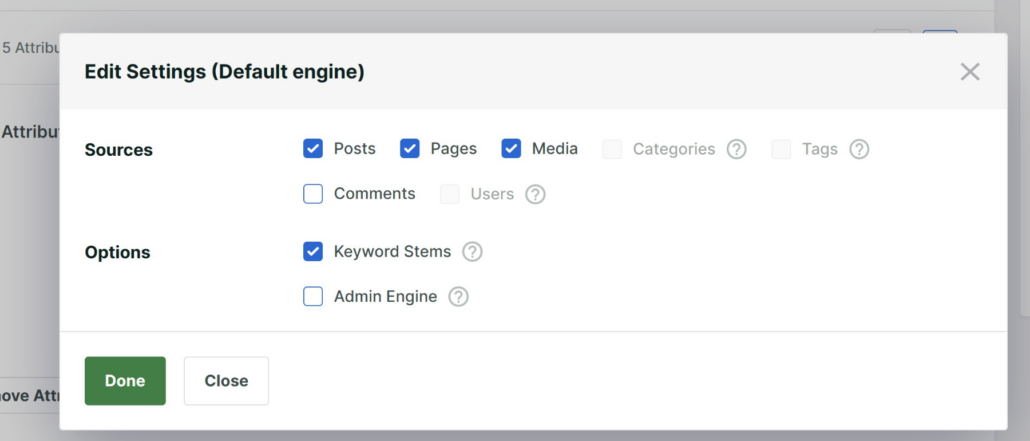Uncheck the Media source checkbox

click(x=511, y=149)
